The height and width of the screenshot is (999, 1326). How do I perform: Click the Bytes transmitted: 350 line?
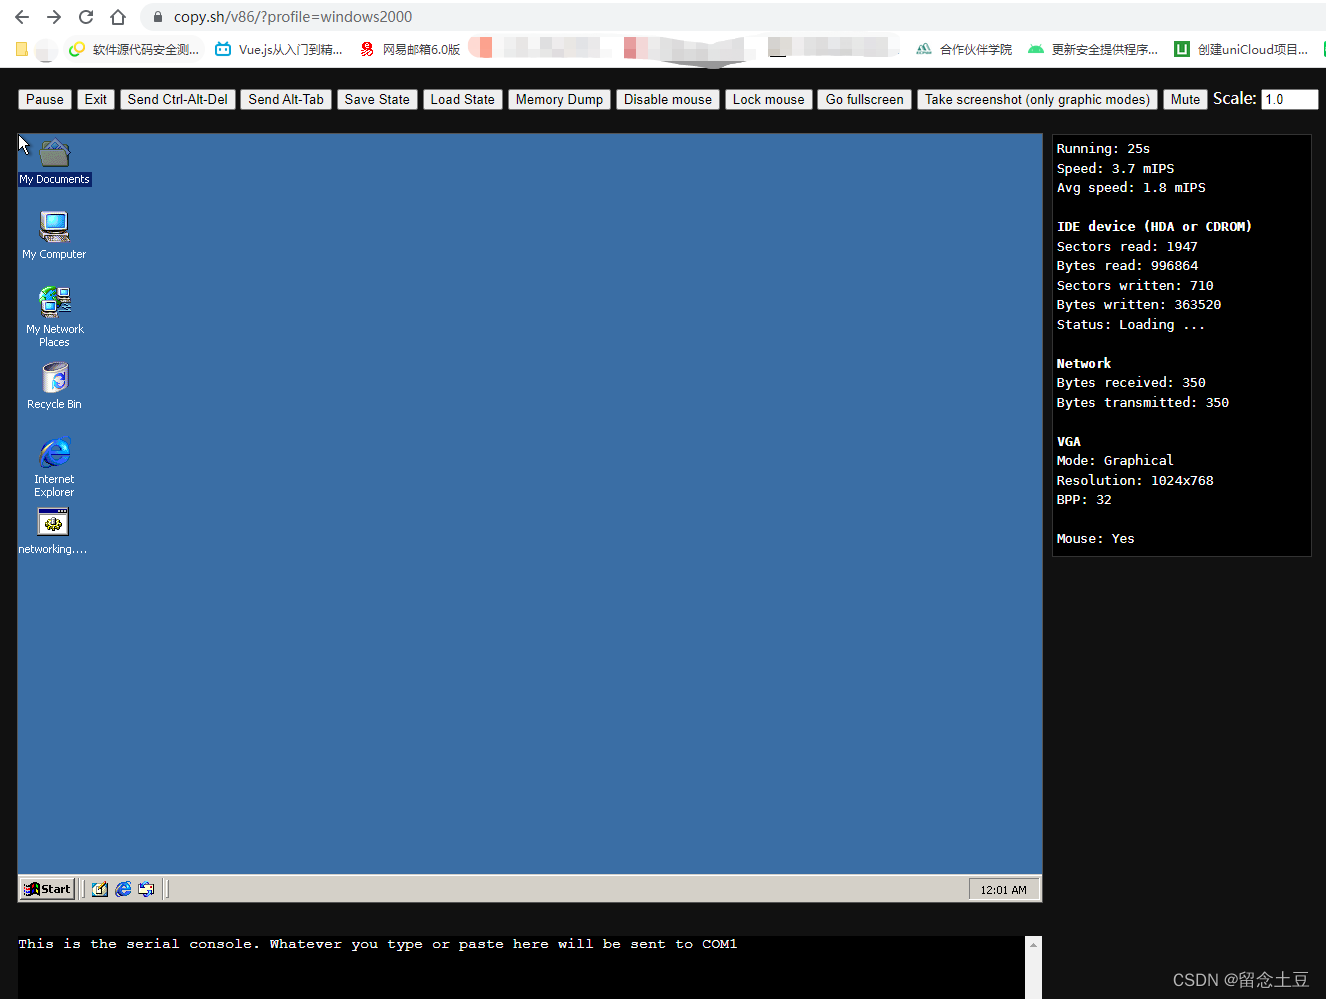click(1143, 403)
